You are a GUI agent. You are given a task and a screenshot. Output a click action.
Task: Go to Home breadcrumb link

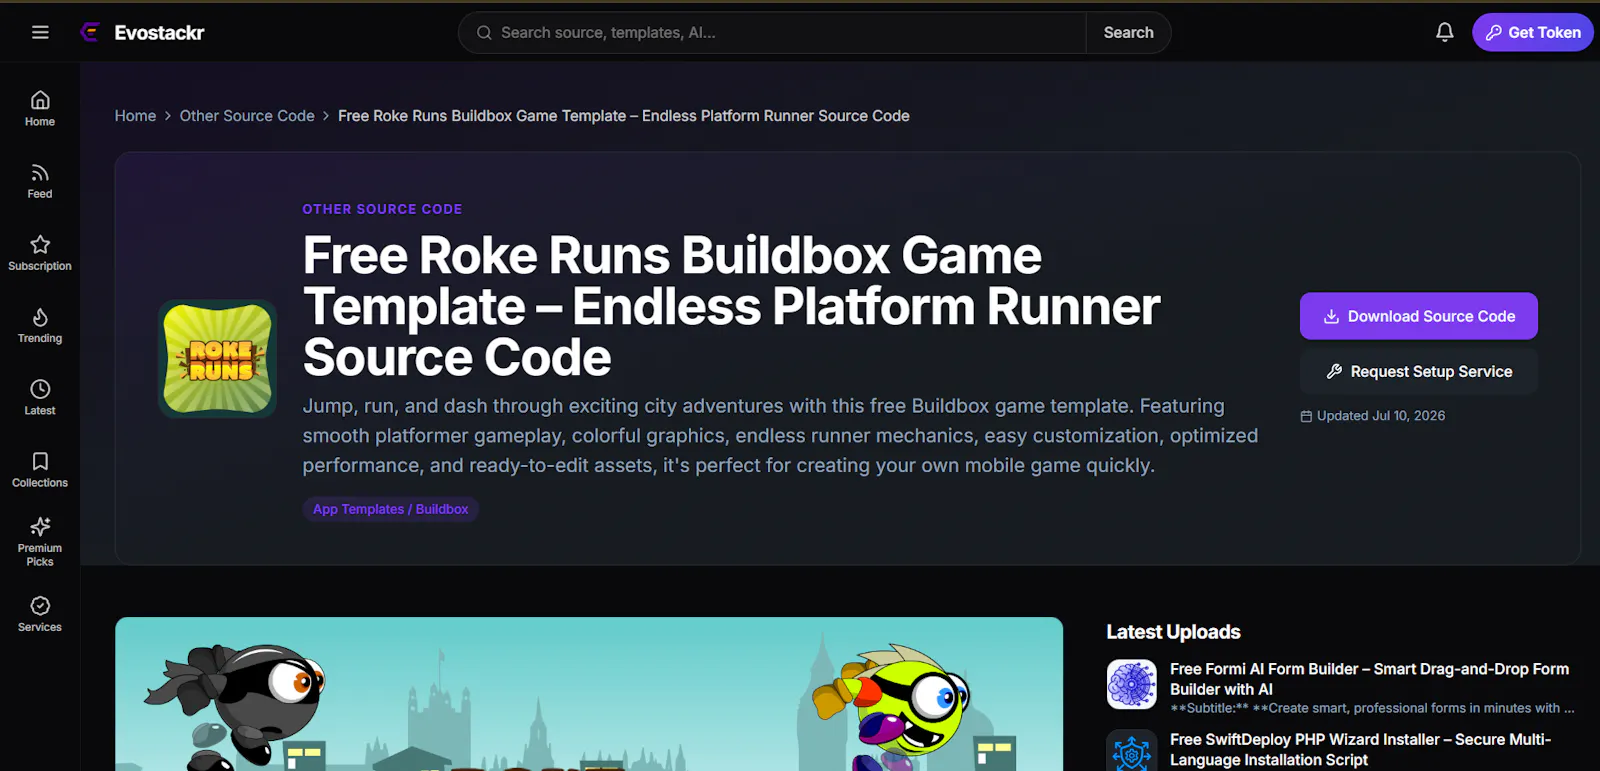(x=135, y=116)
